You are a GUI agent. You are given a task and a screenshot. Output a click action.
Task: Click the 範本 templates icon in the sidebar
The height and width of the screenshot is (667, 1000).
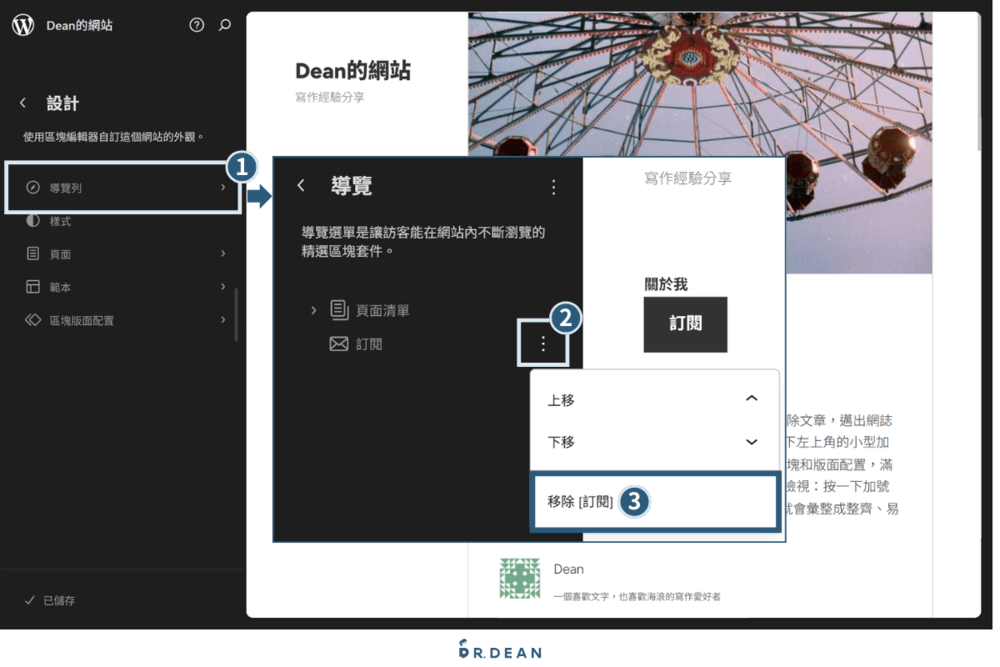[x=30, y=287]
